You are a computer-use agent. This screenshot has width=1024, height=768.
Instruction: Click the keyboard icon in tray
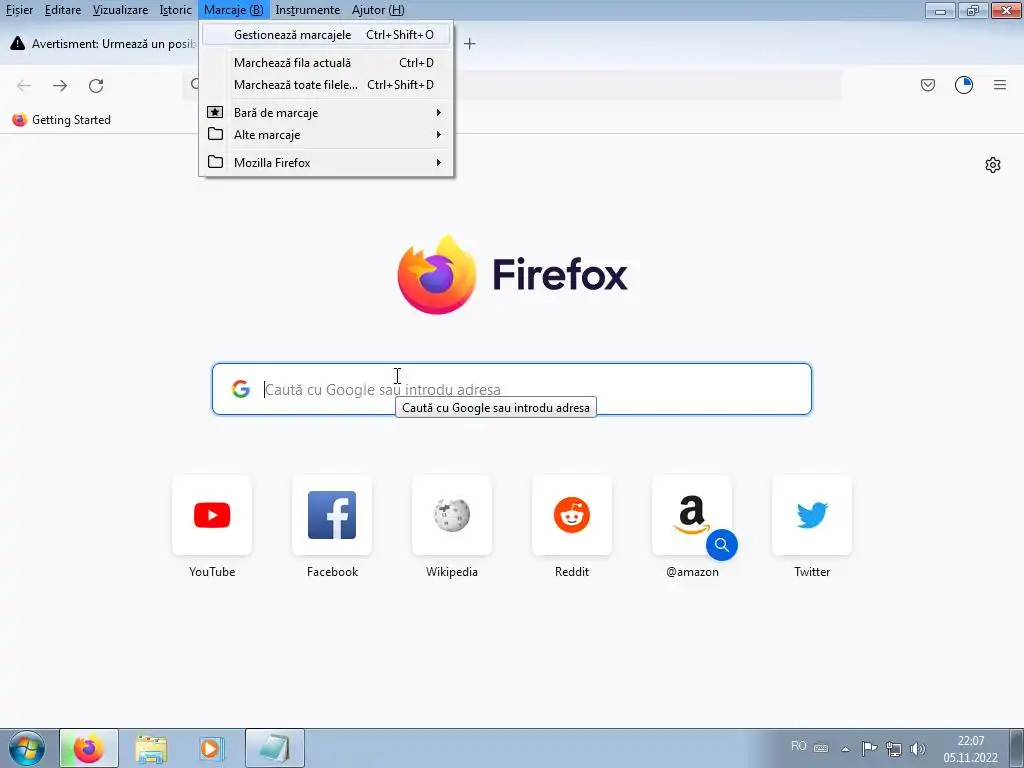point(821,748)
